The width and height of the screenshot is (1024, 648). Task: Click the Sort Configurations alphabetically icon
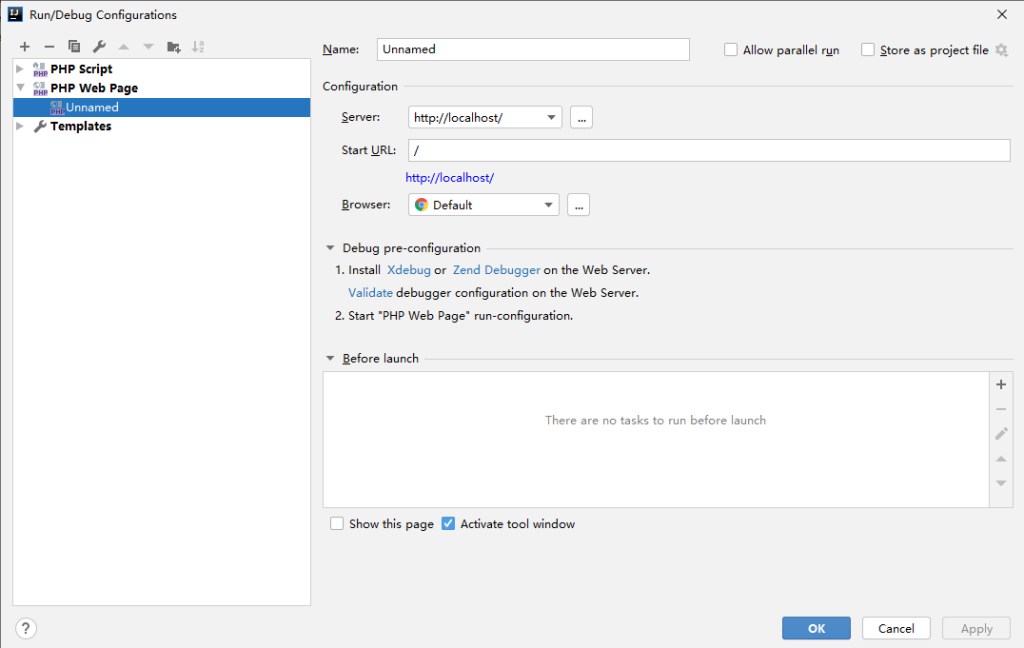coord(198,47)
